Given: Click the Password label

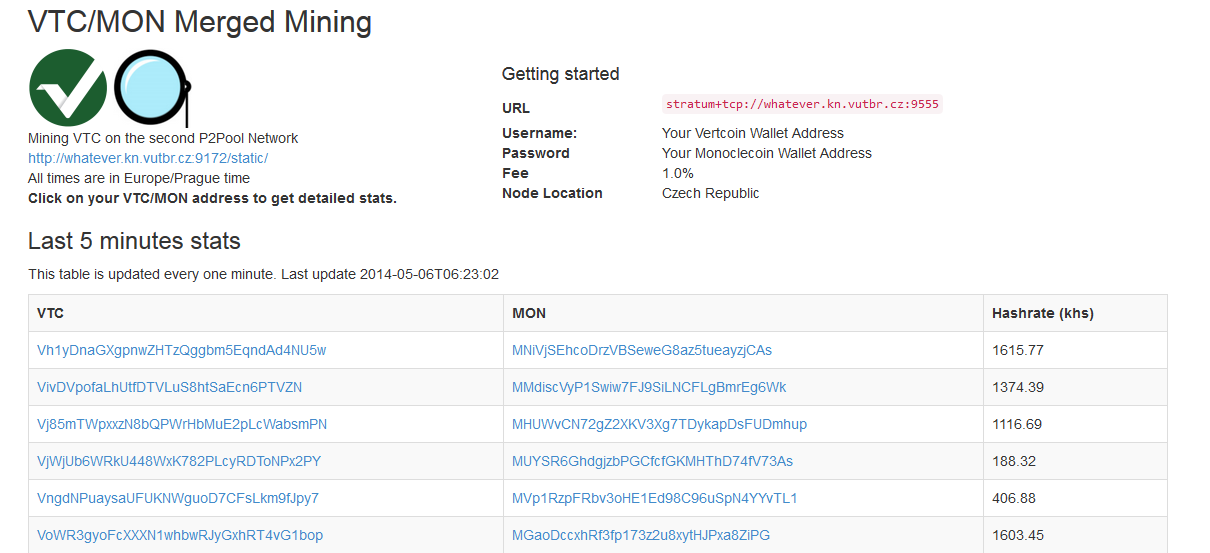Looking at the screenshot, I should [x=536, y=153].
